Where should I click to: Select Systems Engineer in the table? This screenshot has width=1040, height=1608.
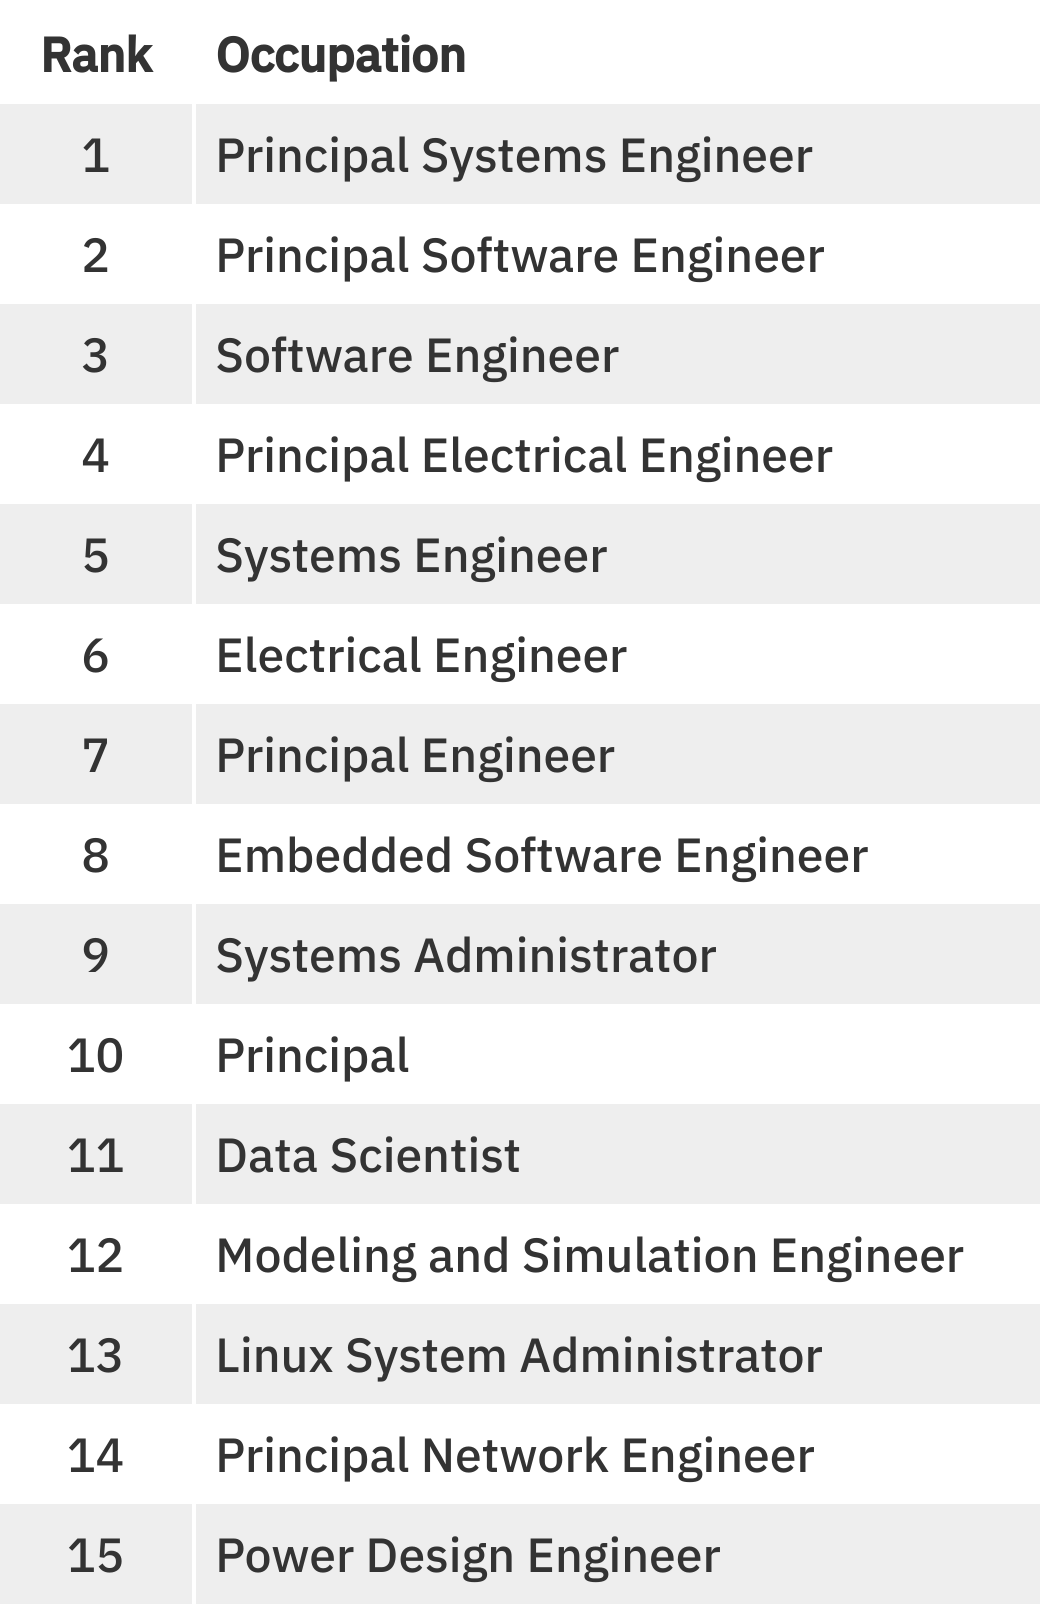click(x=411, y=556)
